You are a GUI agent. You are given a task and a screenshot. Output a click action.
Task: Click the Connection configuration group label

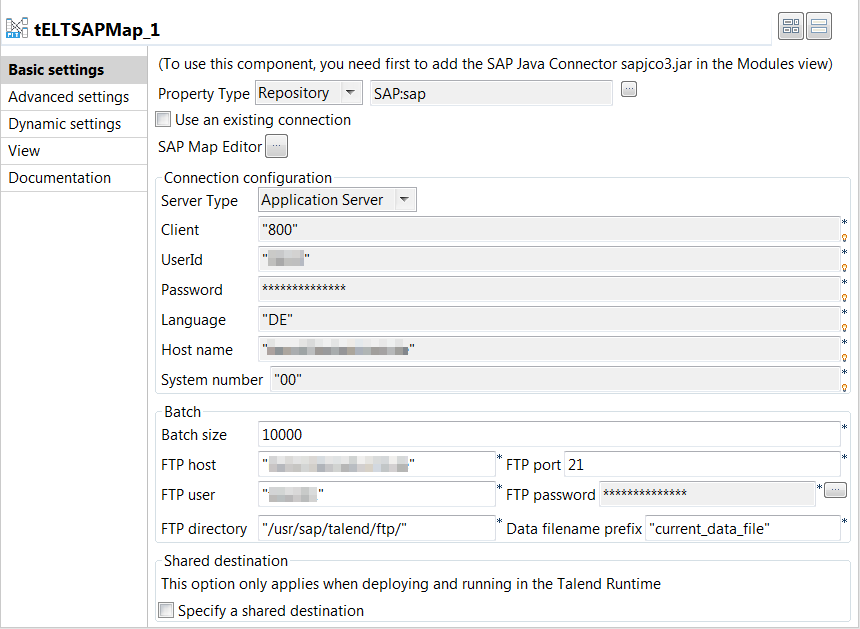click(248, 178)
